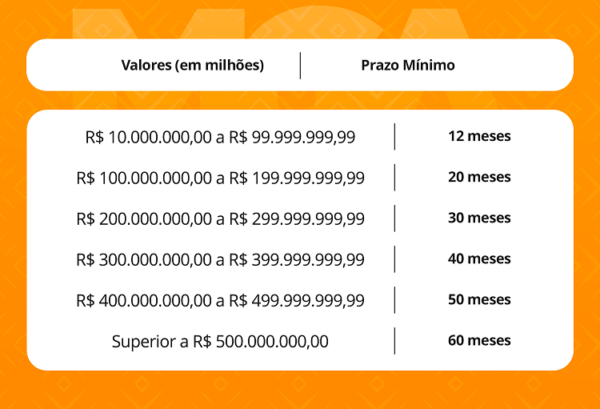The width and height of the screenshot is (600, 409).
Task: Select the R$ 400.000.000,00 a R$ 499.999.999,99 range
Action: [x=220, y=301]
